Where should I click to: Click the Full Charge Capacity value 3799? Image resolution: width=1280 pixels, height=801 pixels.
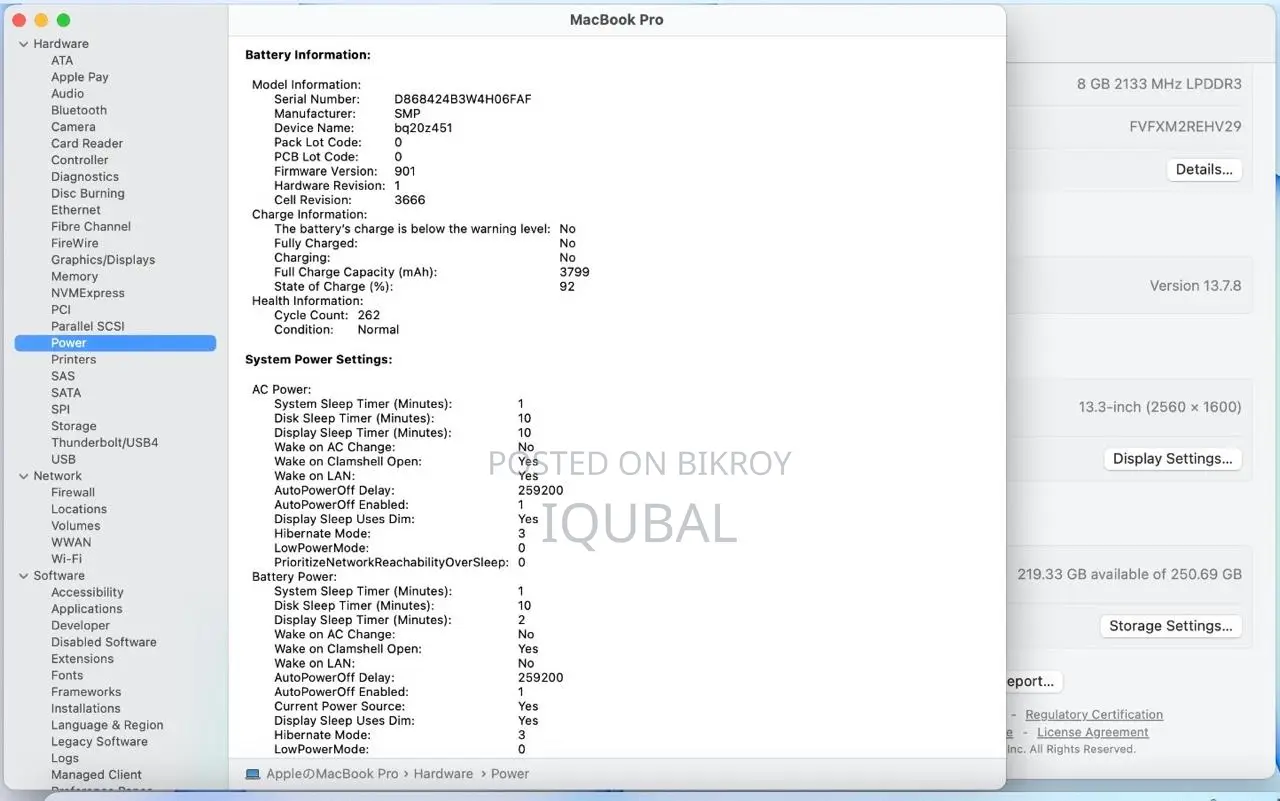point(575,272)
